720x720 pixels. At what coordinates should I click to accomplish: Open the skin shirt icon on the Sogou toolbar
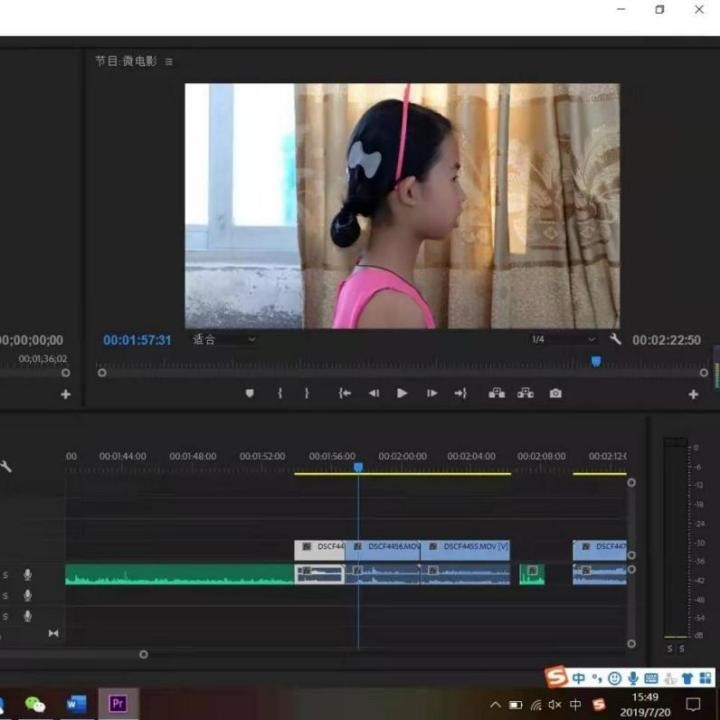(x=687, y=678)
